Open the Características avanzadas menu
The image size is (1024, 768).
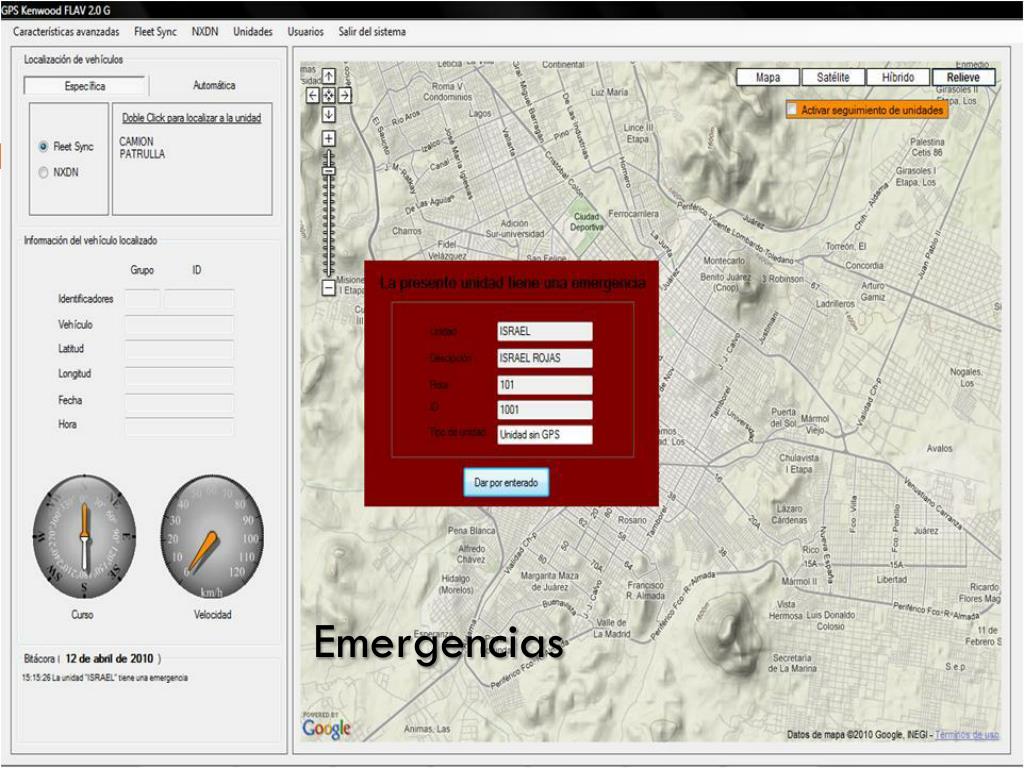pyautogui.click(x=66, y=31)
